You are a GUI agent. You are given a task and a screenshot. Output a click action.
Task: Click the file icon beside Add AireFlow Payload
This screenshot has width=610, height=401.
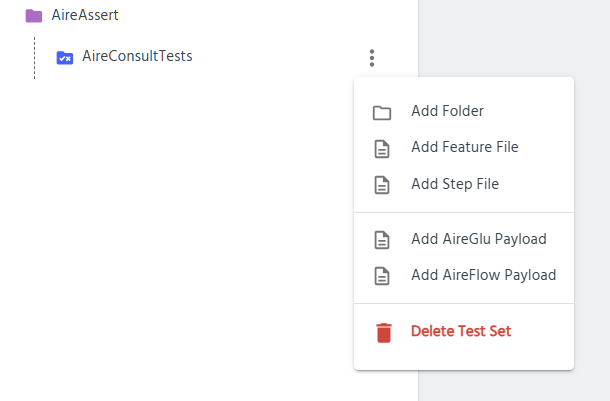click(x=382, y=276)
